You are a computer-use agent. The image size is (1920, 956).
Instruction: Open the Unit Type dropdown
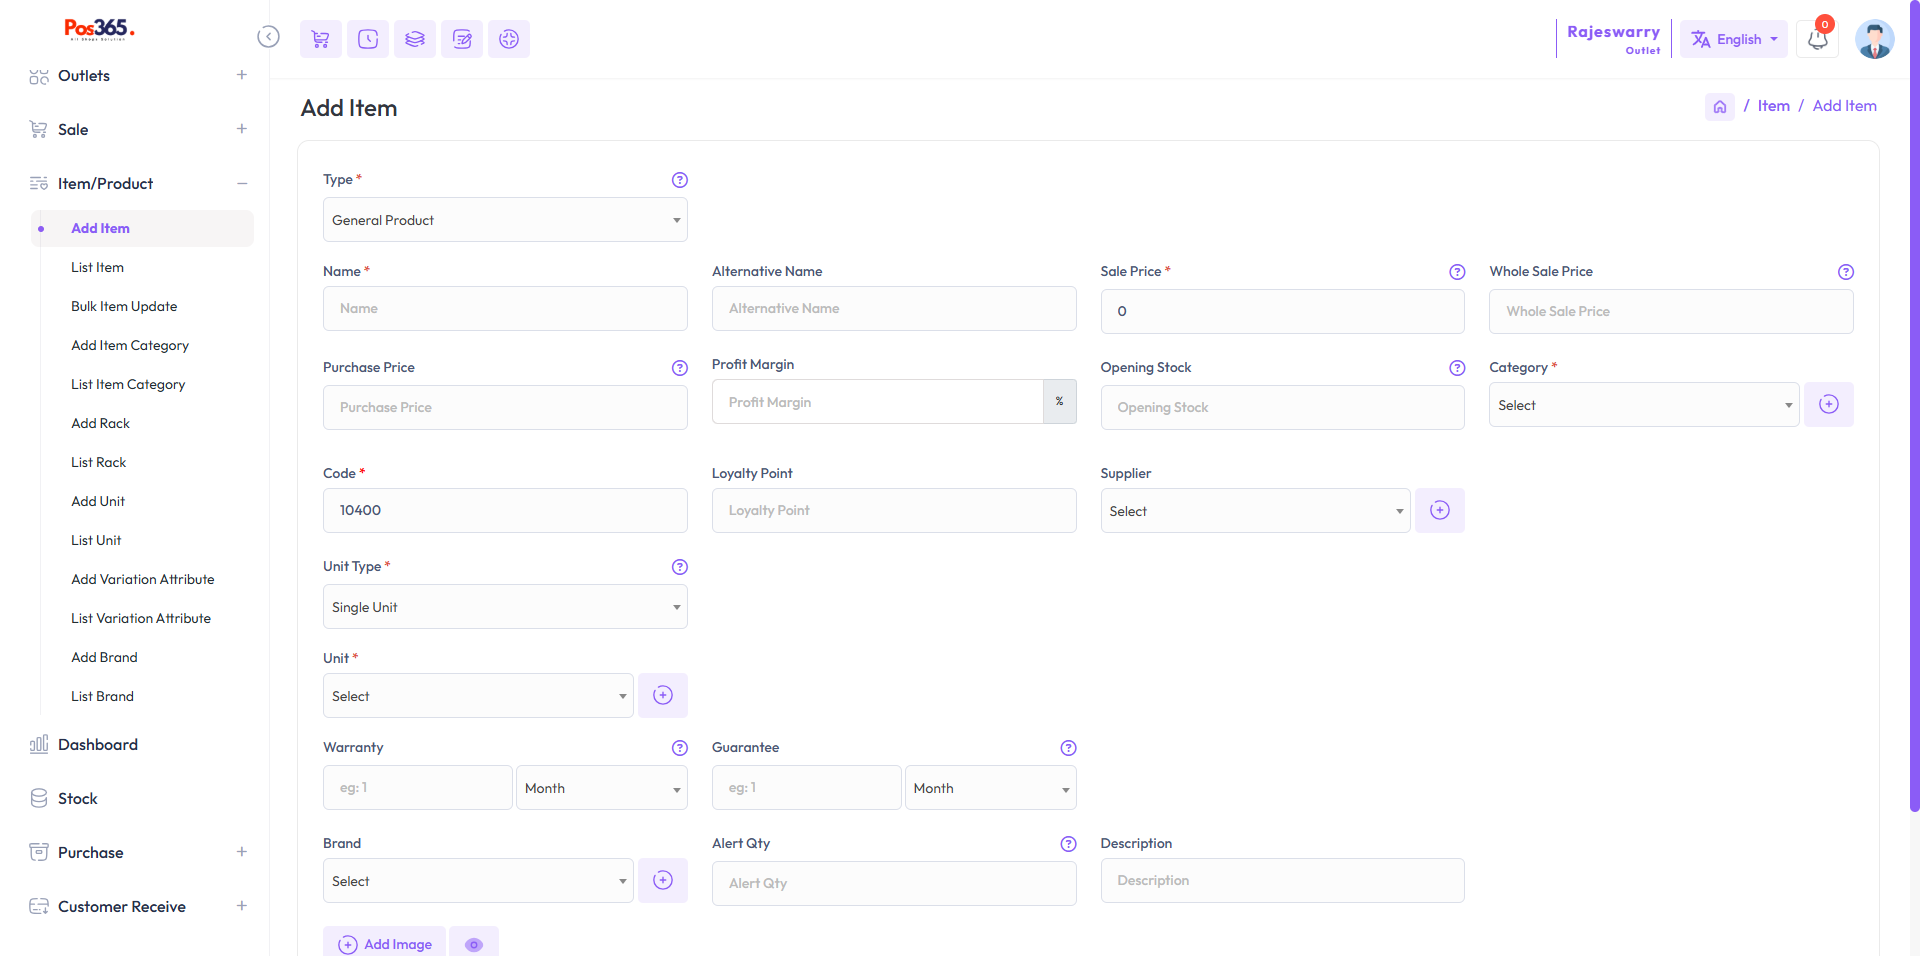coord(505,607)
